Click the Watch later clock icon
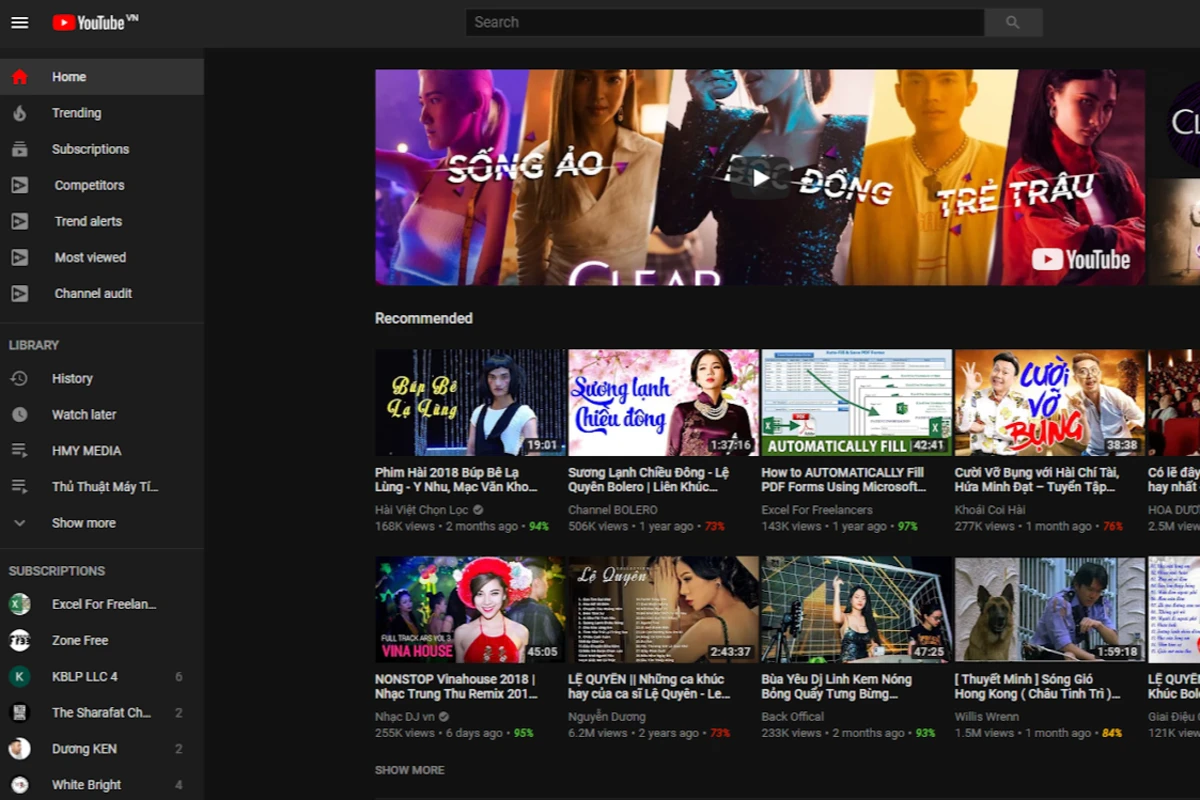 coord(20,415)
